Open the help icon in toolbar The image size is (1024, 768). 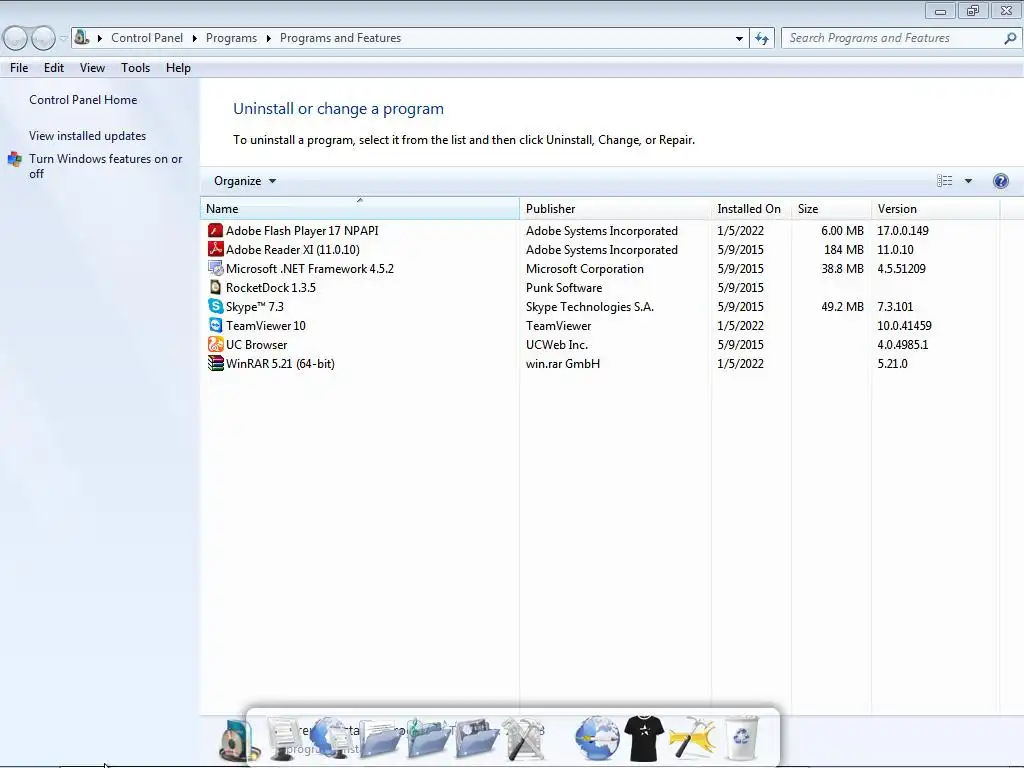1000,181
